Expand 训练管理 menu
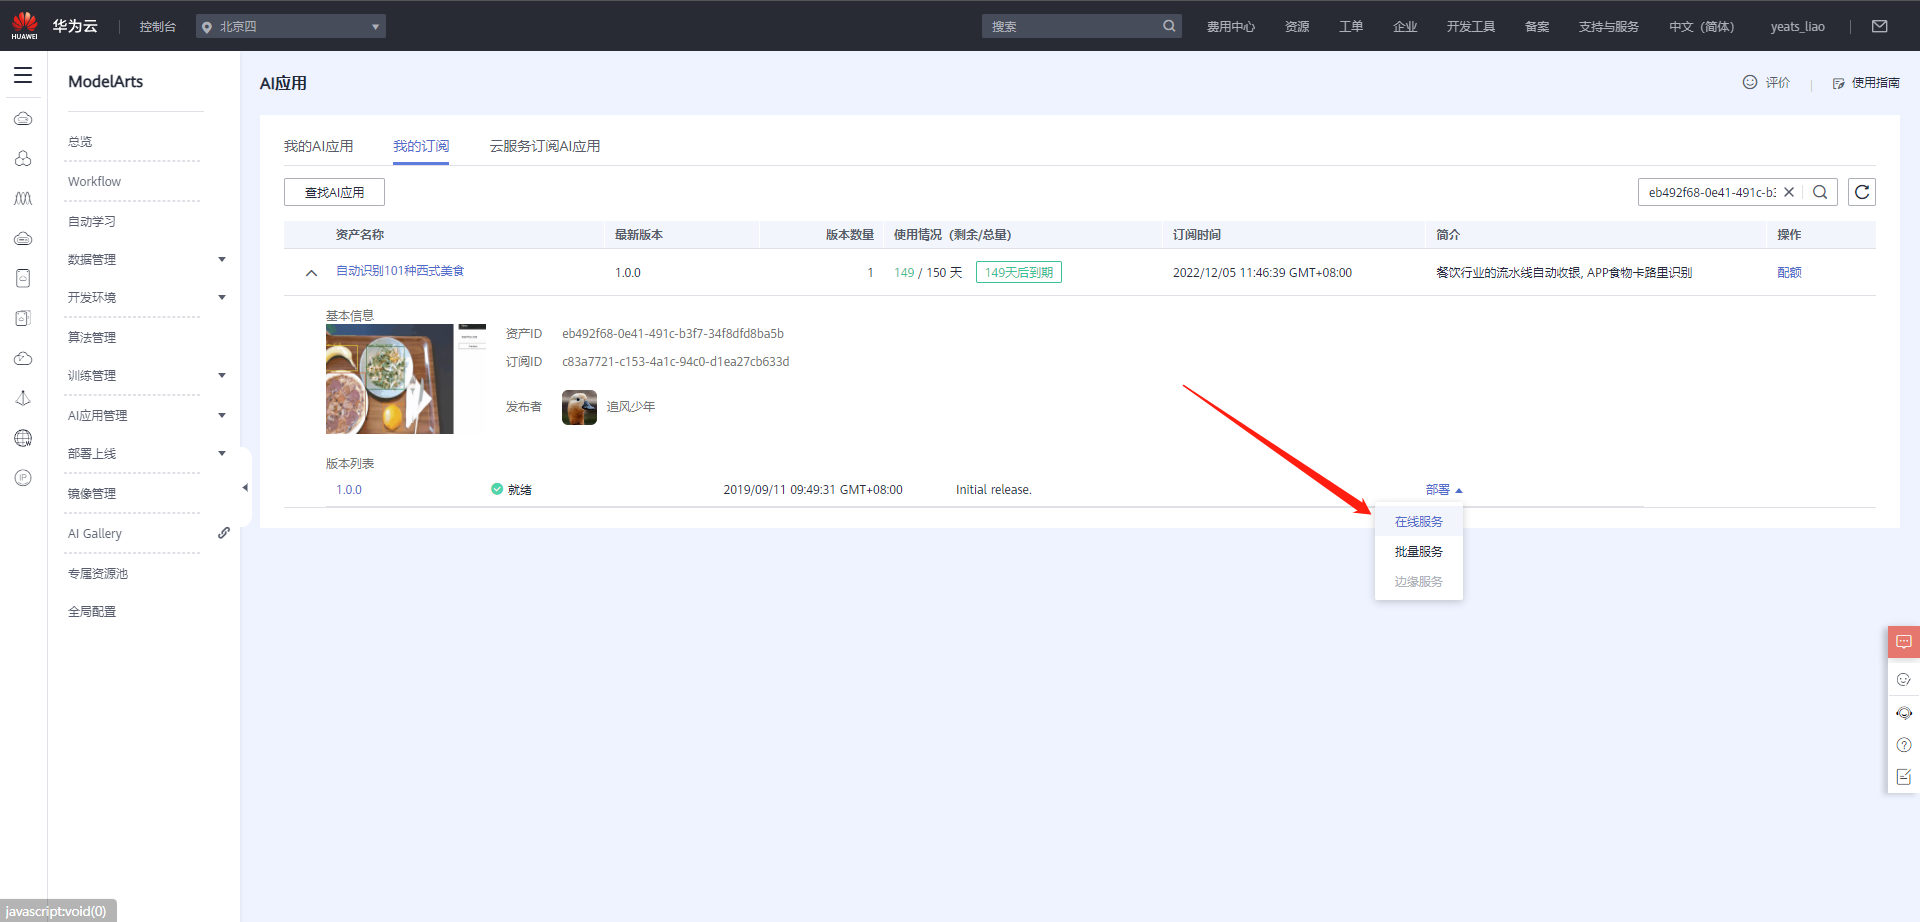The height and width of the screenshot is (922, 1920). [x=222, y=375]
